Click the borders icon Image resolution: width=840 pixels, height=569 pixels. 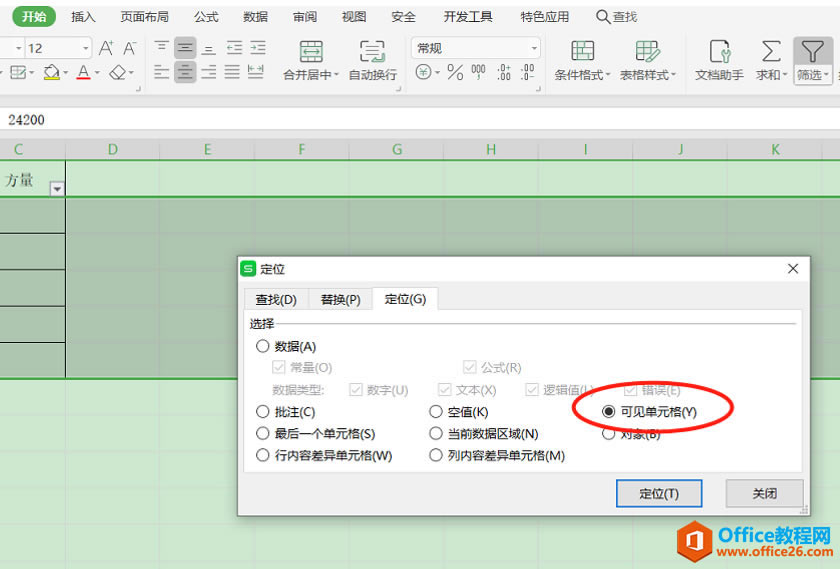tap(18, 72)
